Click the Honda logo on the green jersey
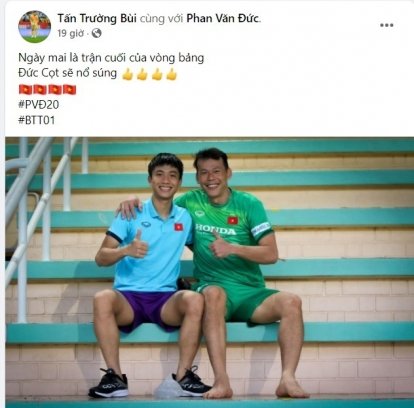The width and height of the screenshot is (414, 408). [216, 229]
